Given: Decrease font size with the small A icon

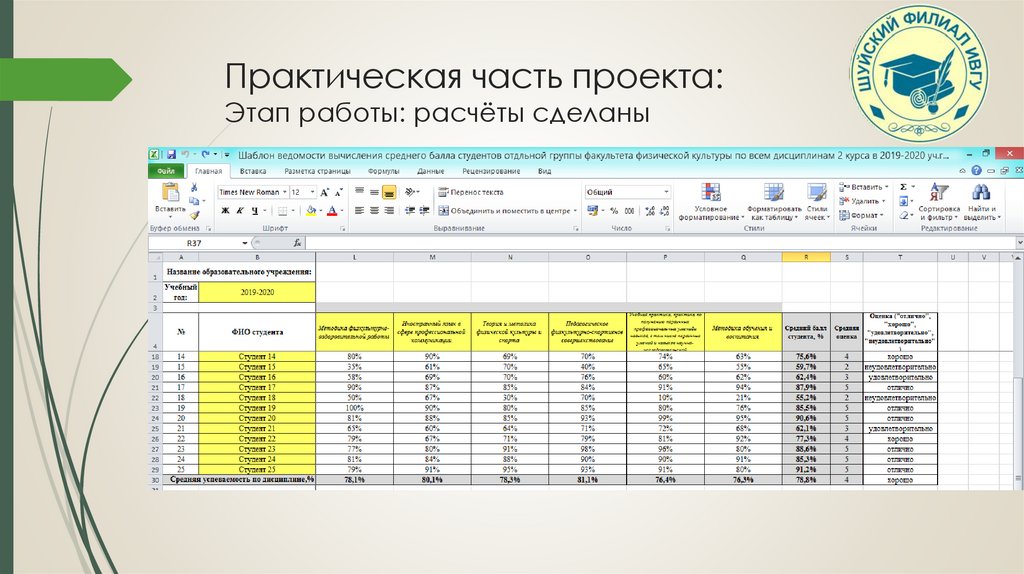Looking at the screenshot, I should [338, 192].
